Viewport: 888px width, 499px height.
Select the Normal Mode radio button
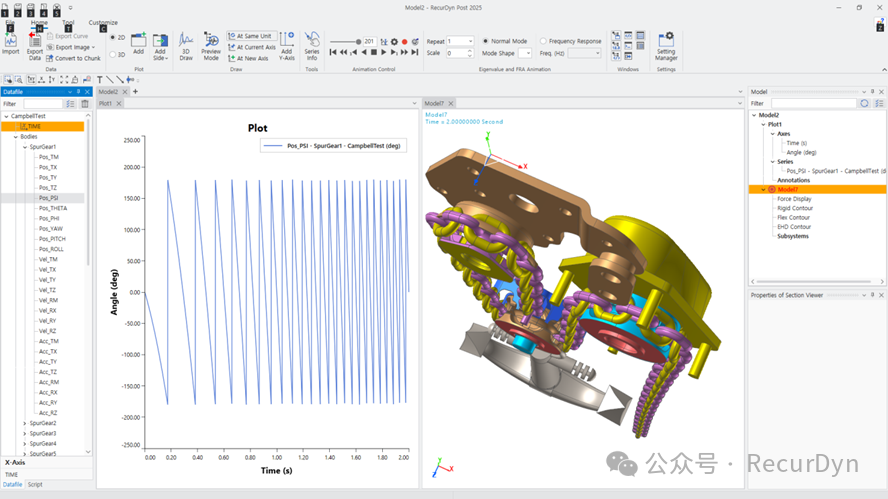[486, 41]
